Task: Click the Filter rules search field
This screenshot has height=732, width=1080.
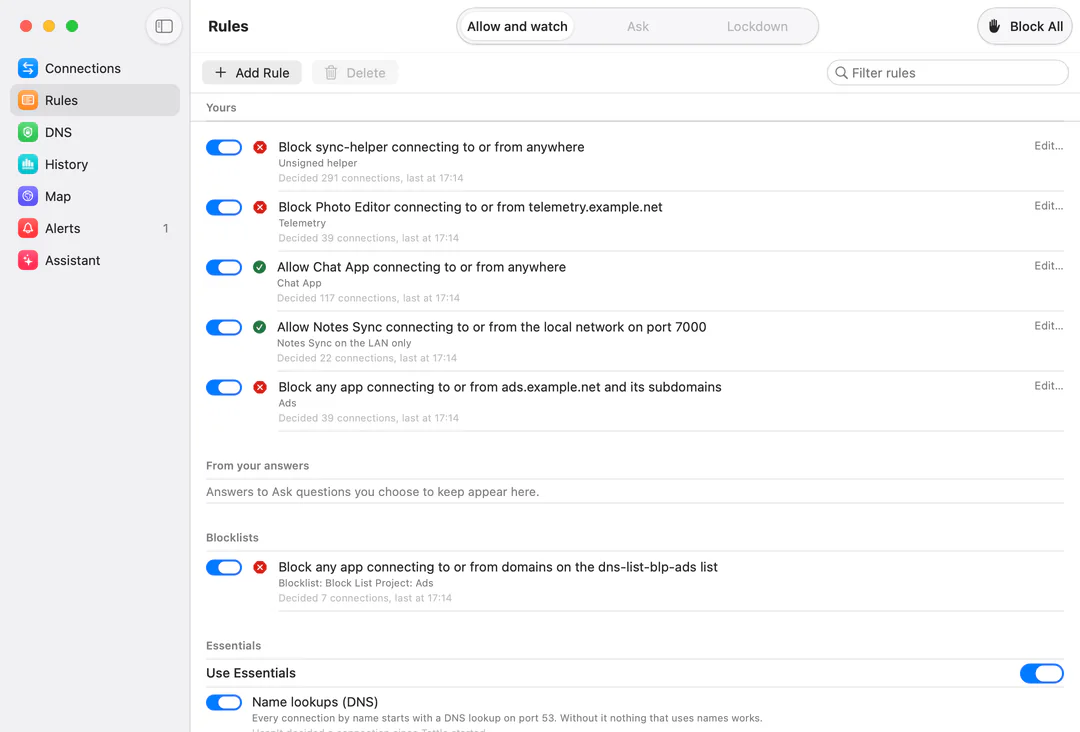Action: [x=948, y=73]
